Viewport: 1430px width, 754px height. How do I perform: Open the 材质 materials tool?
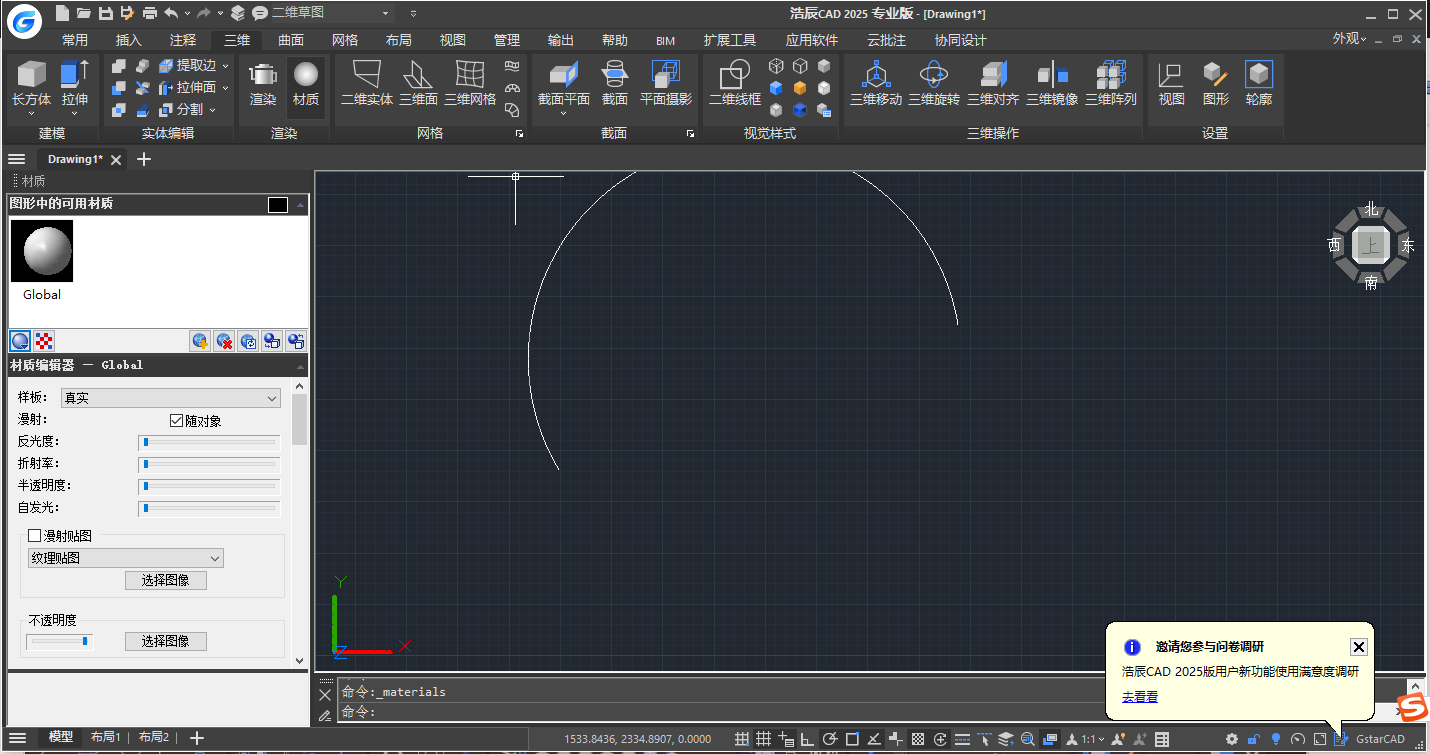(x=306, y=76)
